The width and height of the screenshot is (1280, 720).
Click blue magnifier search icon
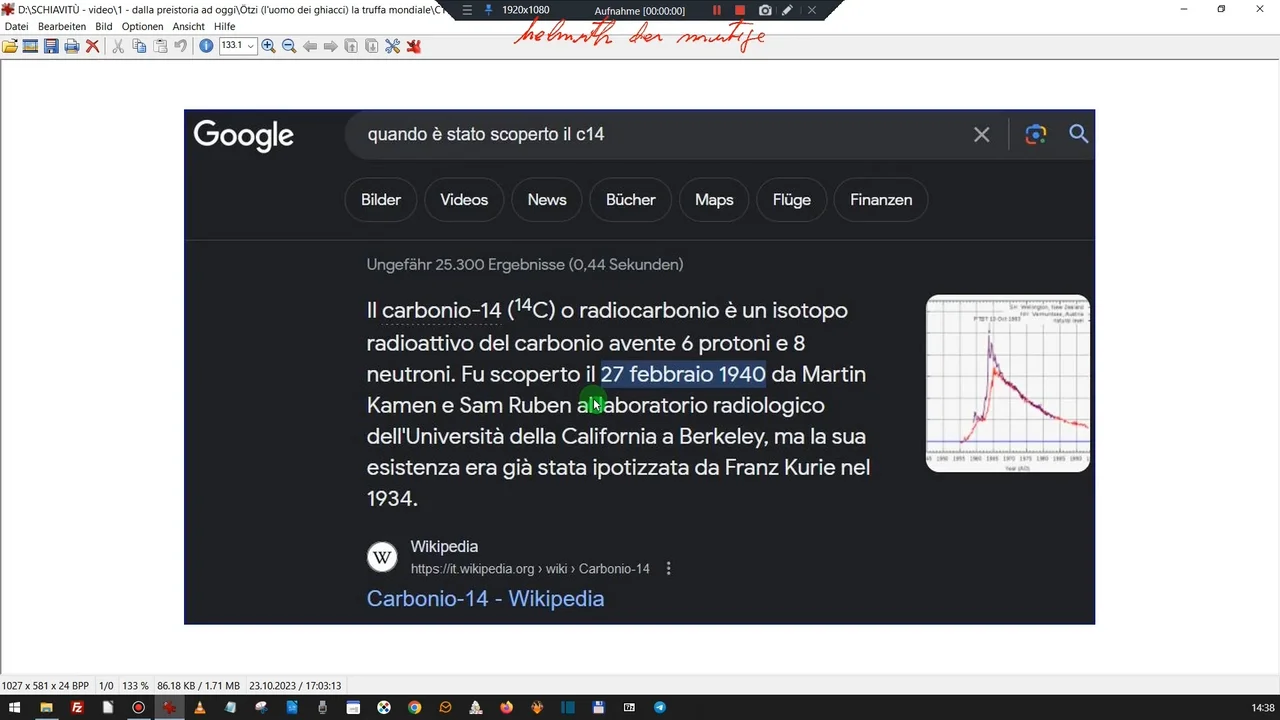(1078, 134)
